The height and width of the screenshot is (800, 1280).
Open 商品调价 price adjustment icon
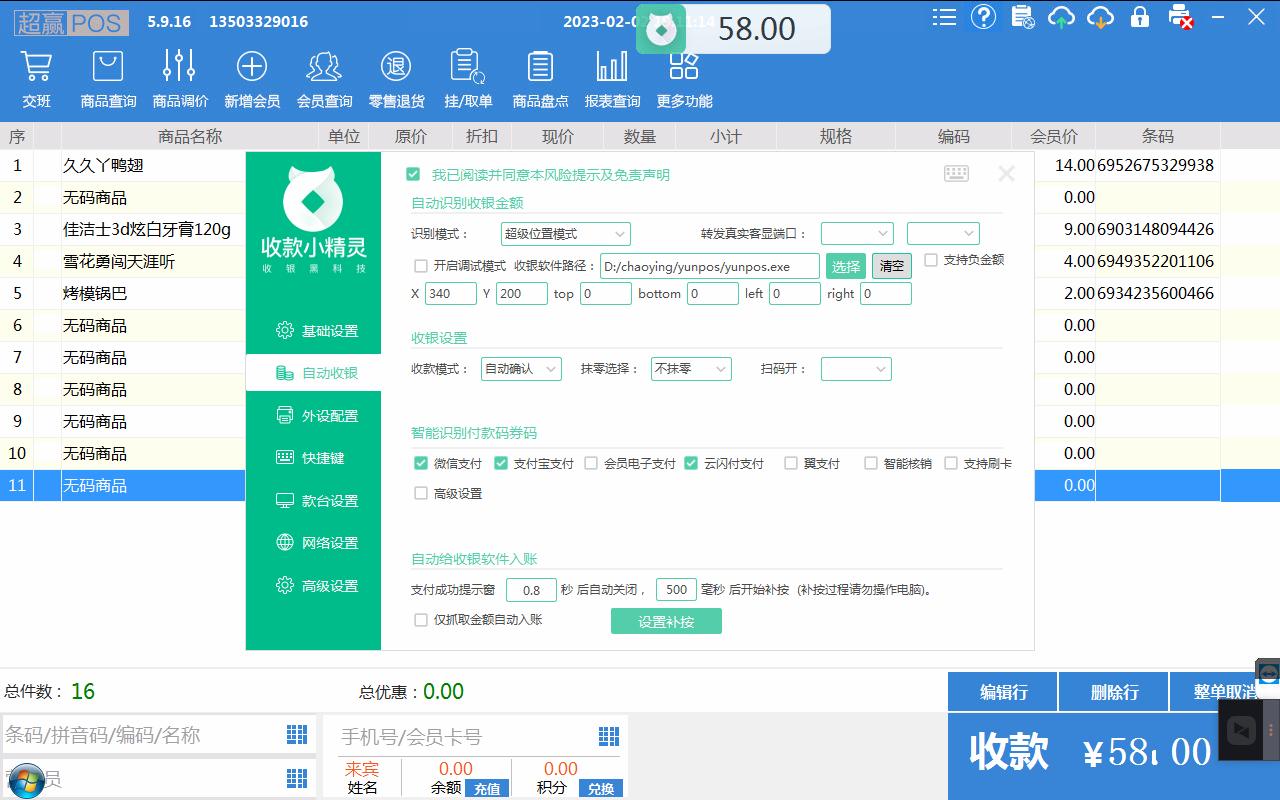pos(180,78)
